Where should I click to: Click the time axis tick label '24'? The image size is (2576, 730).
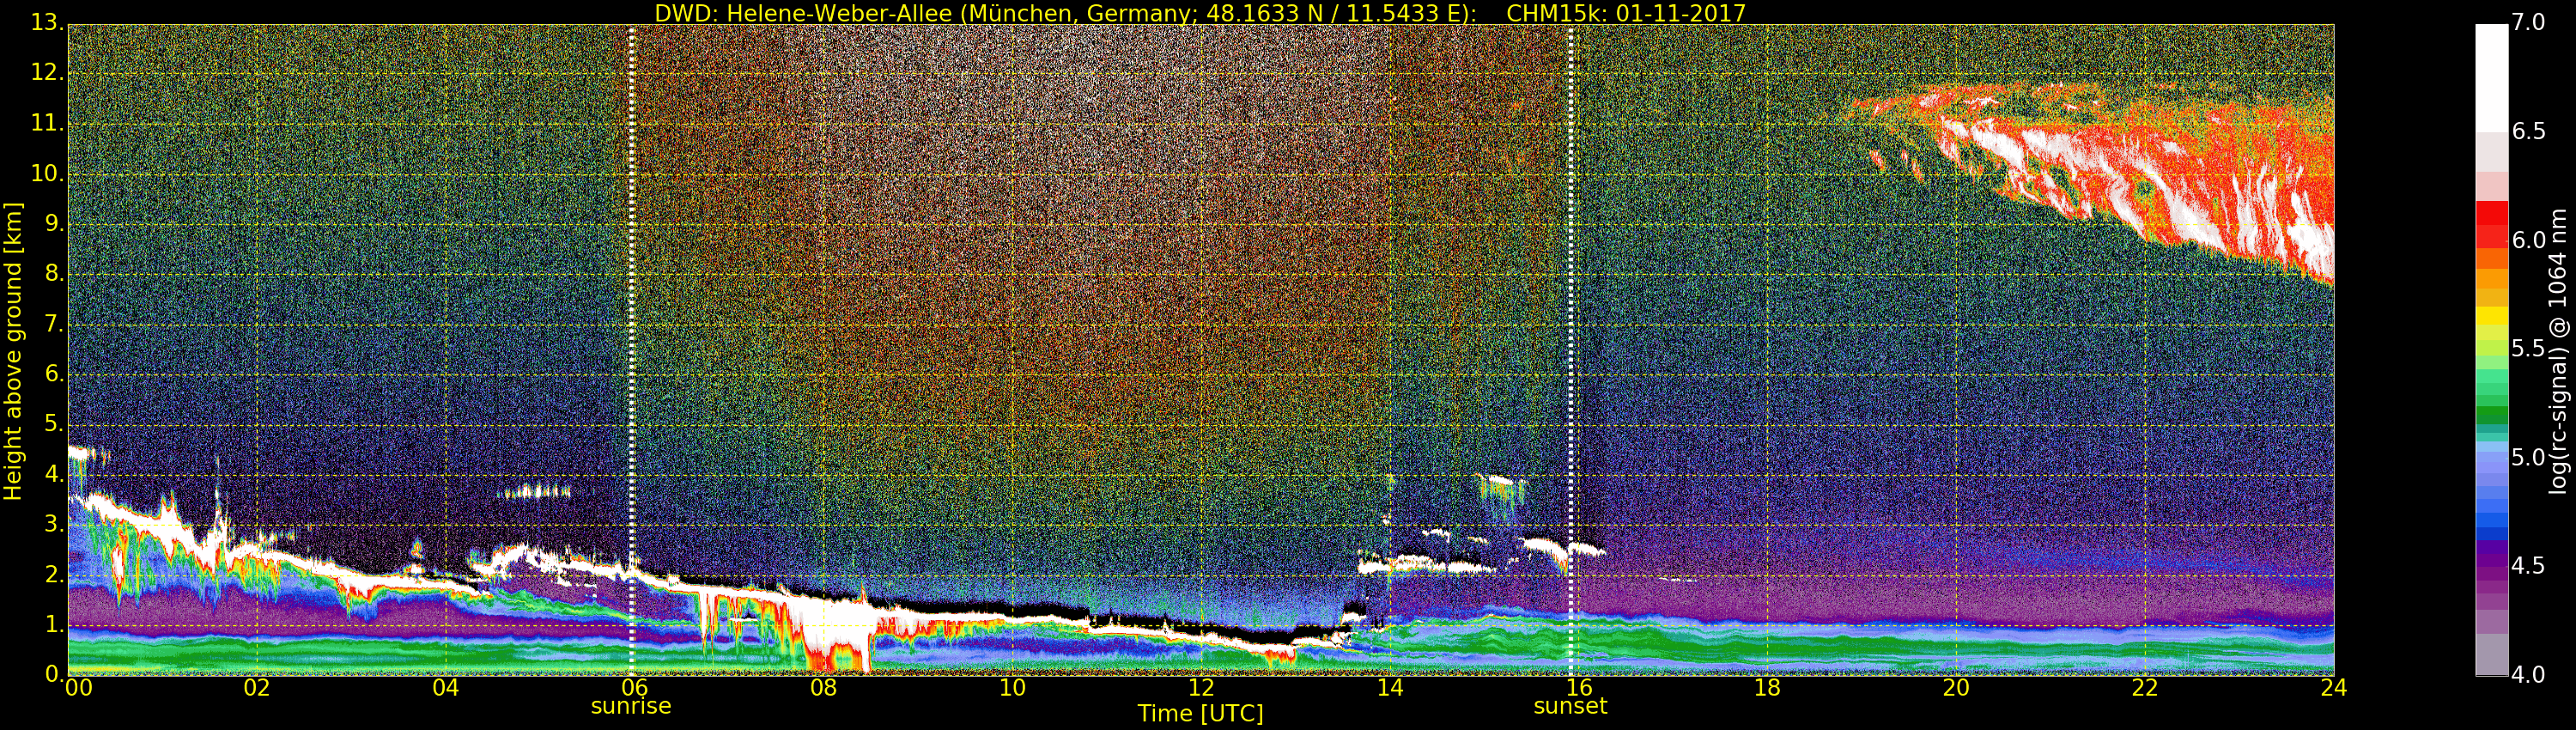click(2334, 688)
